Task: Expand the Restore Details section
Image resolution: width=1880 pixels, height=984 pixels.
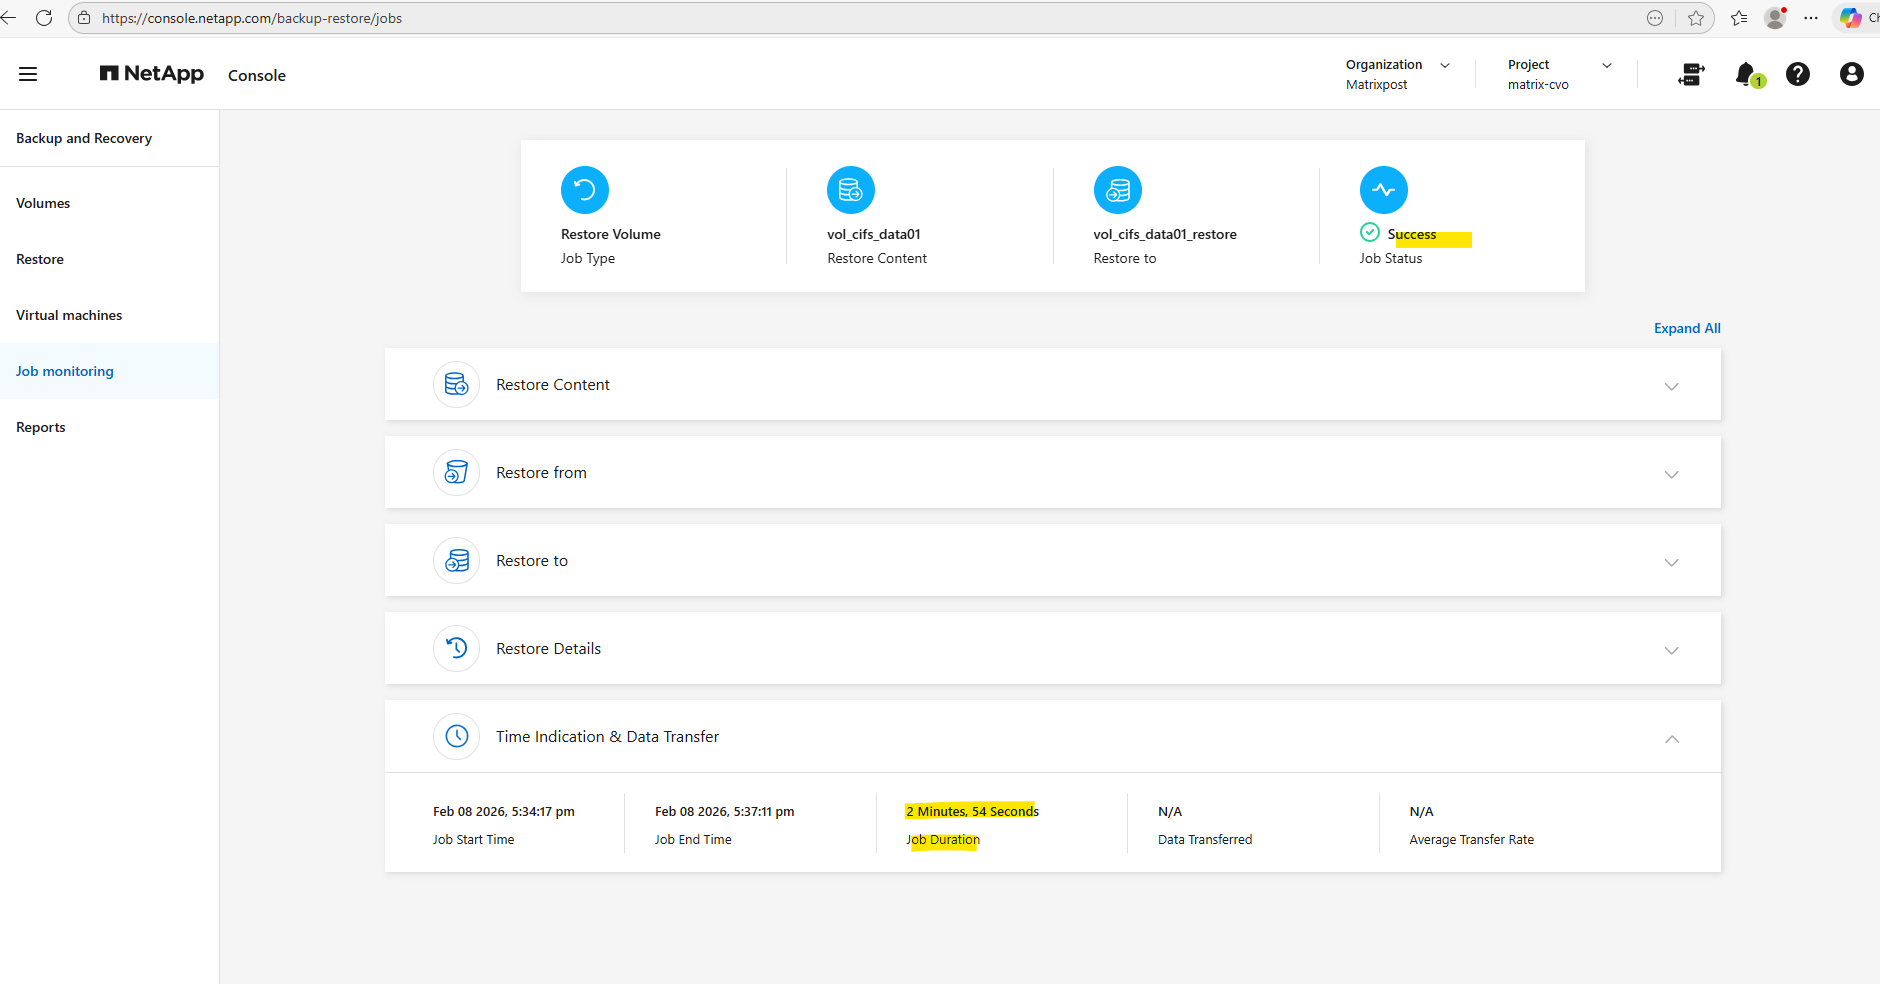Action: pyautogui.click(x=1671, y=650)
